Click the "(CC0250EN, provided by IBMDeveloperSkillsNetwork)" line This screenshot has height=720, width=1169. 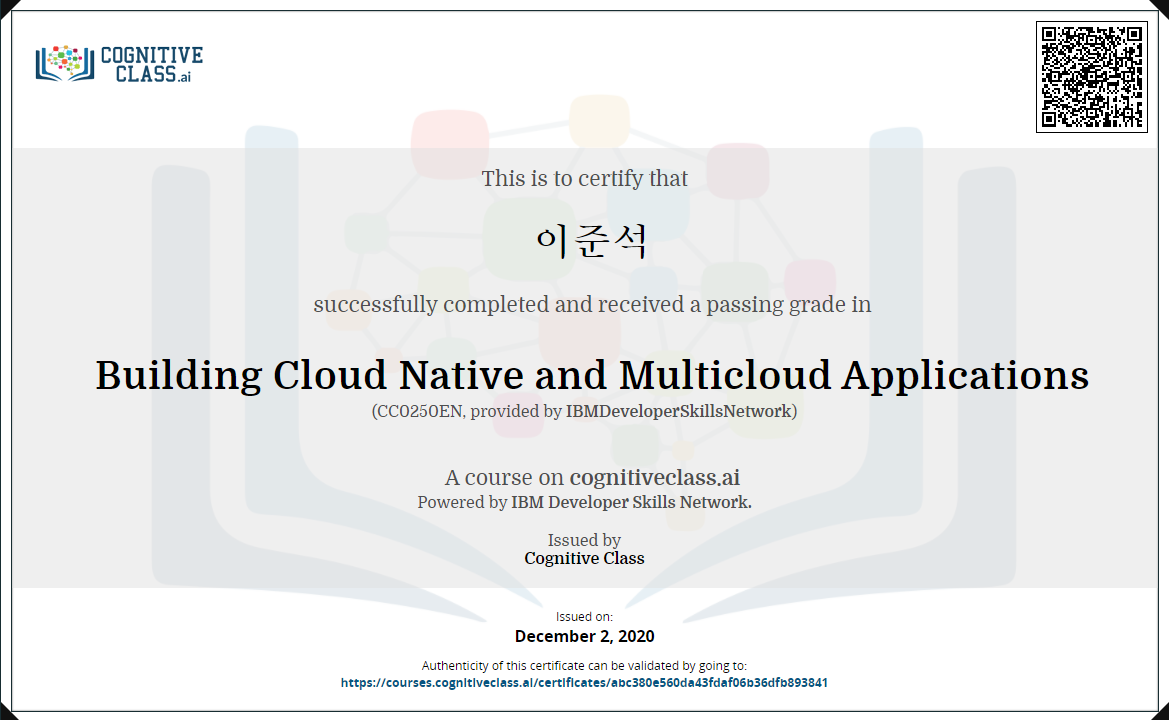pyautogui.click(x=584, y=411)
